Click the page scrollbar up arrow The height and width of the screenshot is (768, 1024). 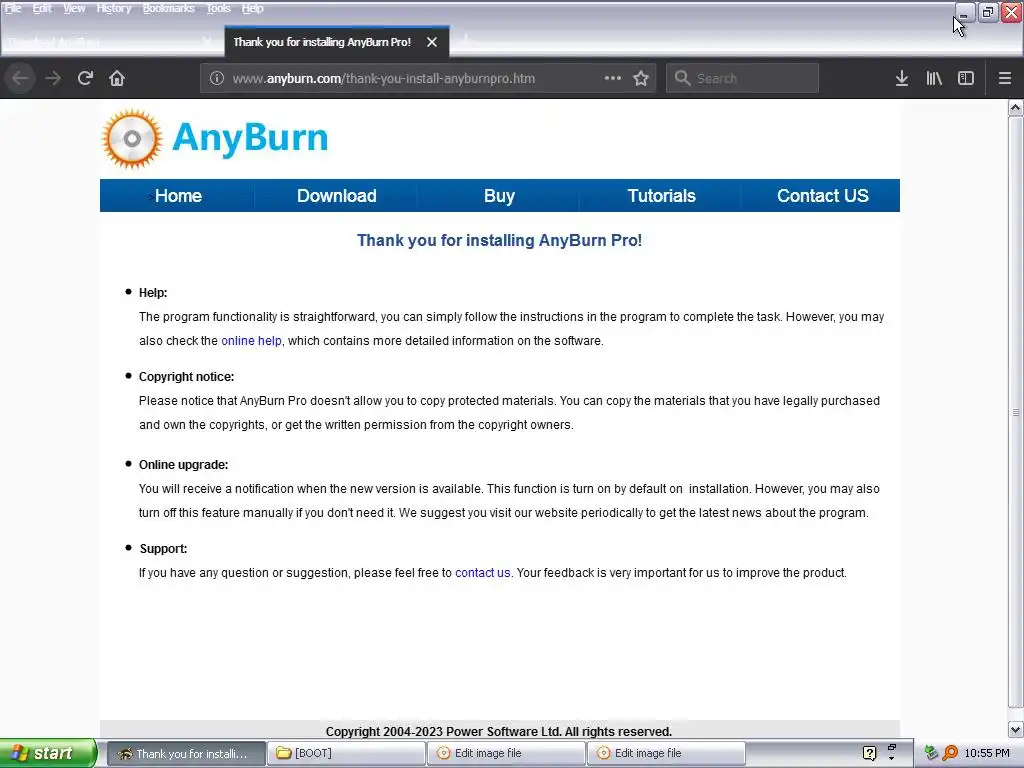click(1016, 108)
